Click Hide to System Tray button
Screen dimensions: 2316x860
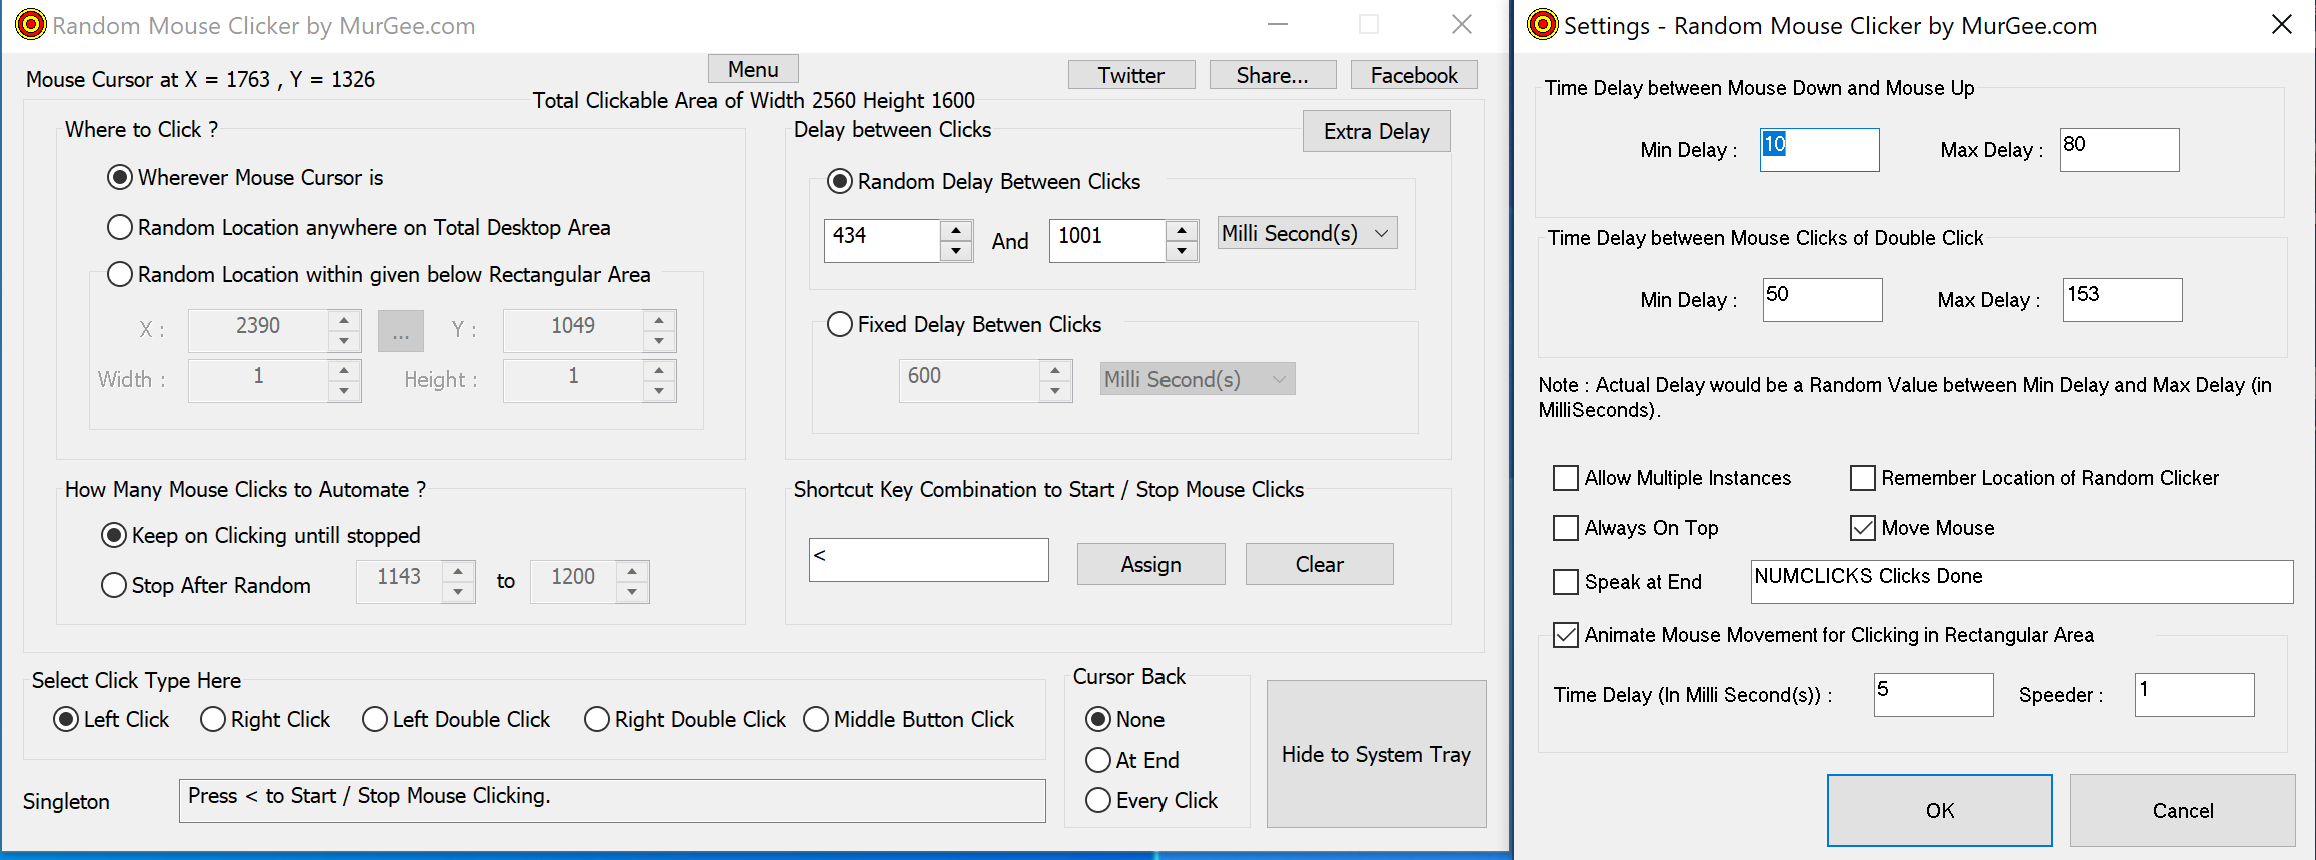click(x=1376, y=754)
